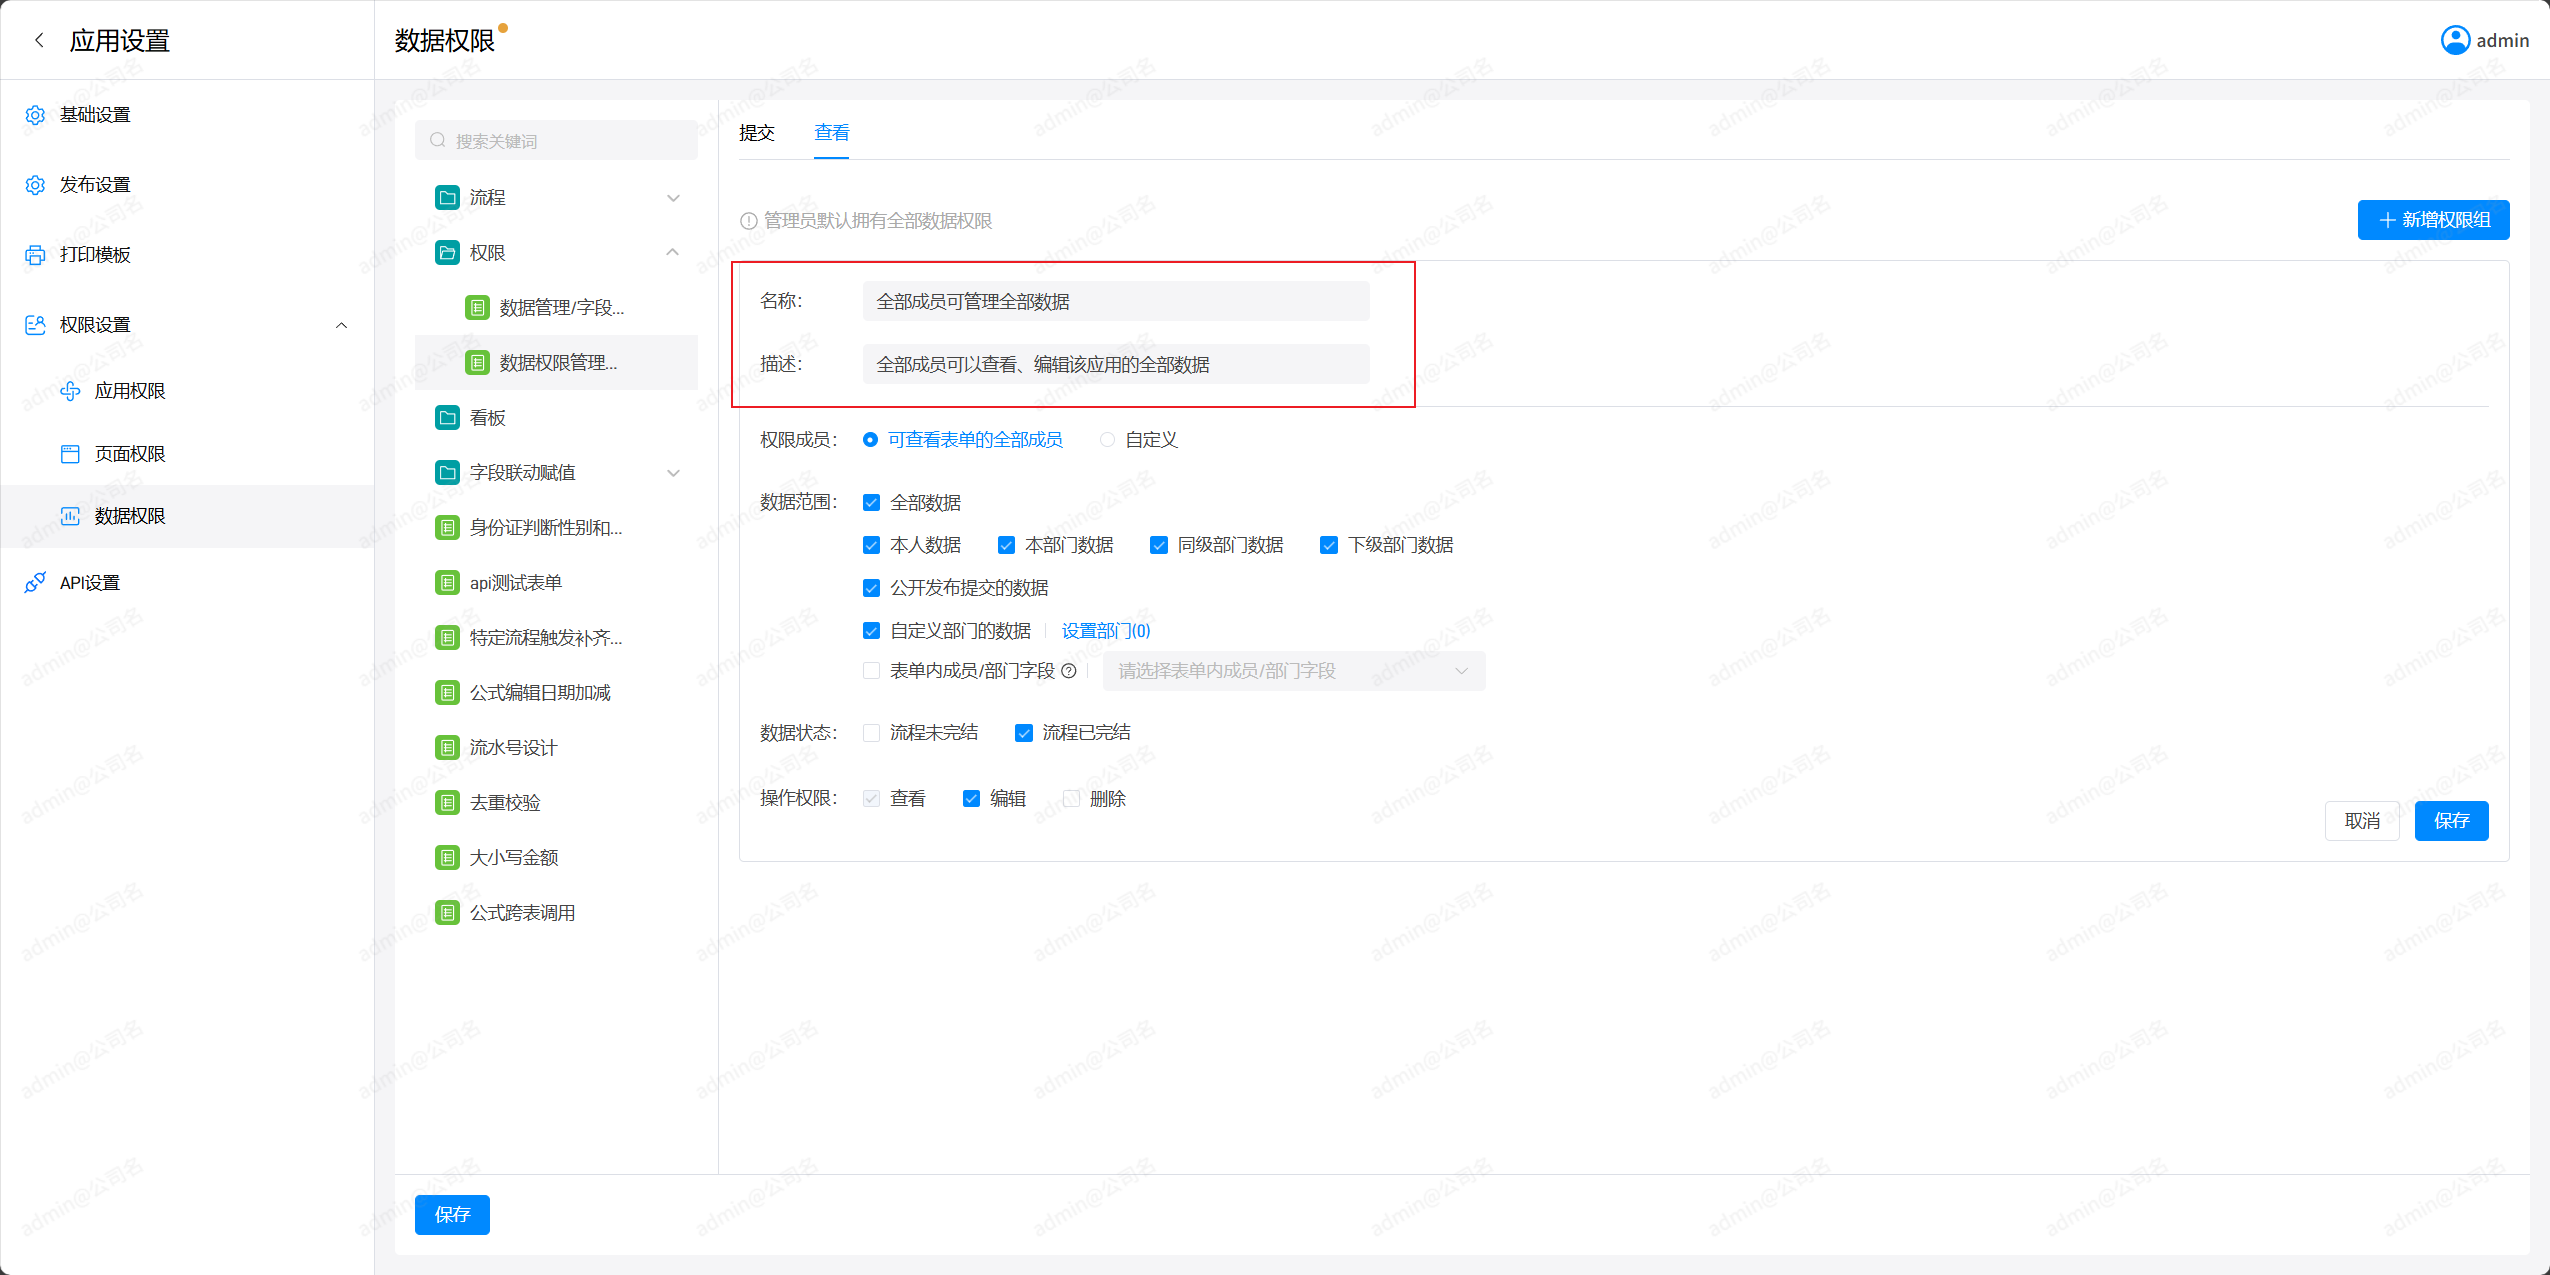Expand the 流程 folder chevron
2550x1275 pixels.
(x=673, y=198)
